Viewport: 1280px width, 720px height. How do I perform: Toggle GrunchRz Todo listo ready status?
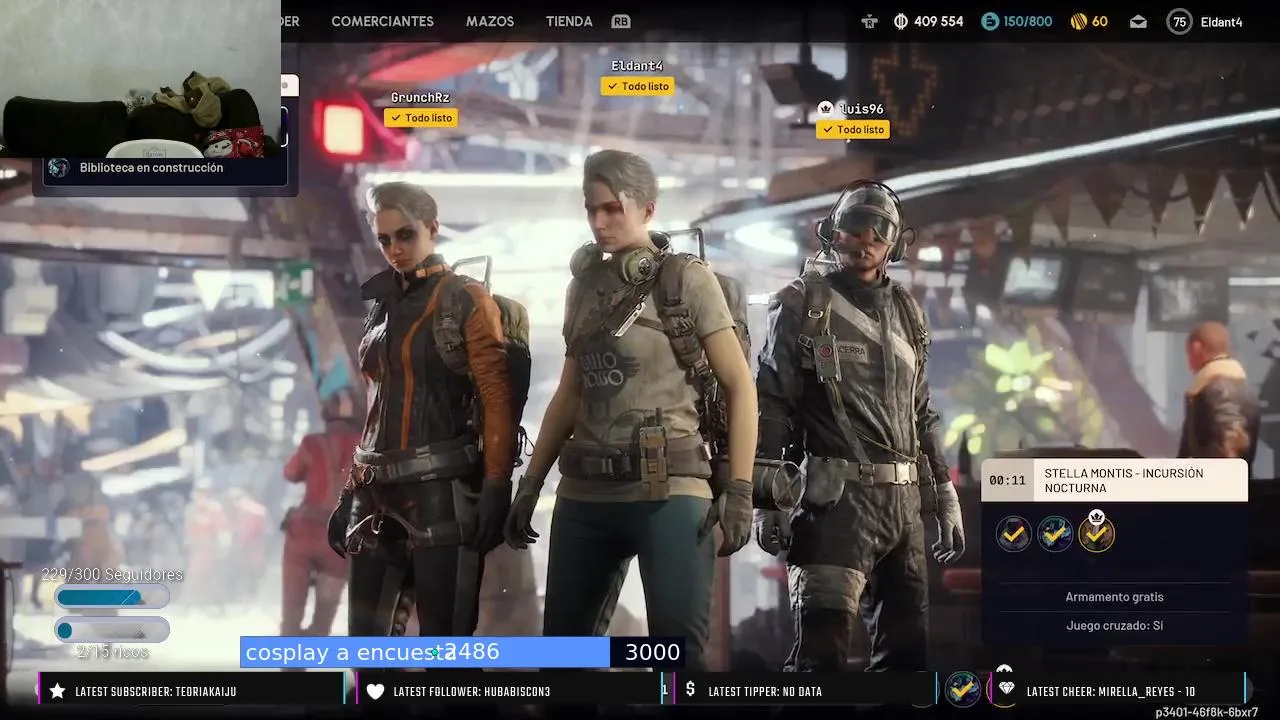click(420, 118)
